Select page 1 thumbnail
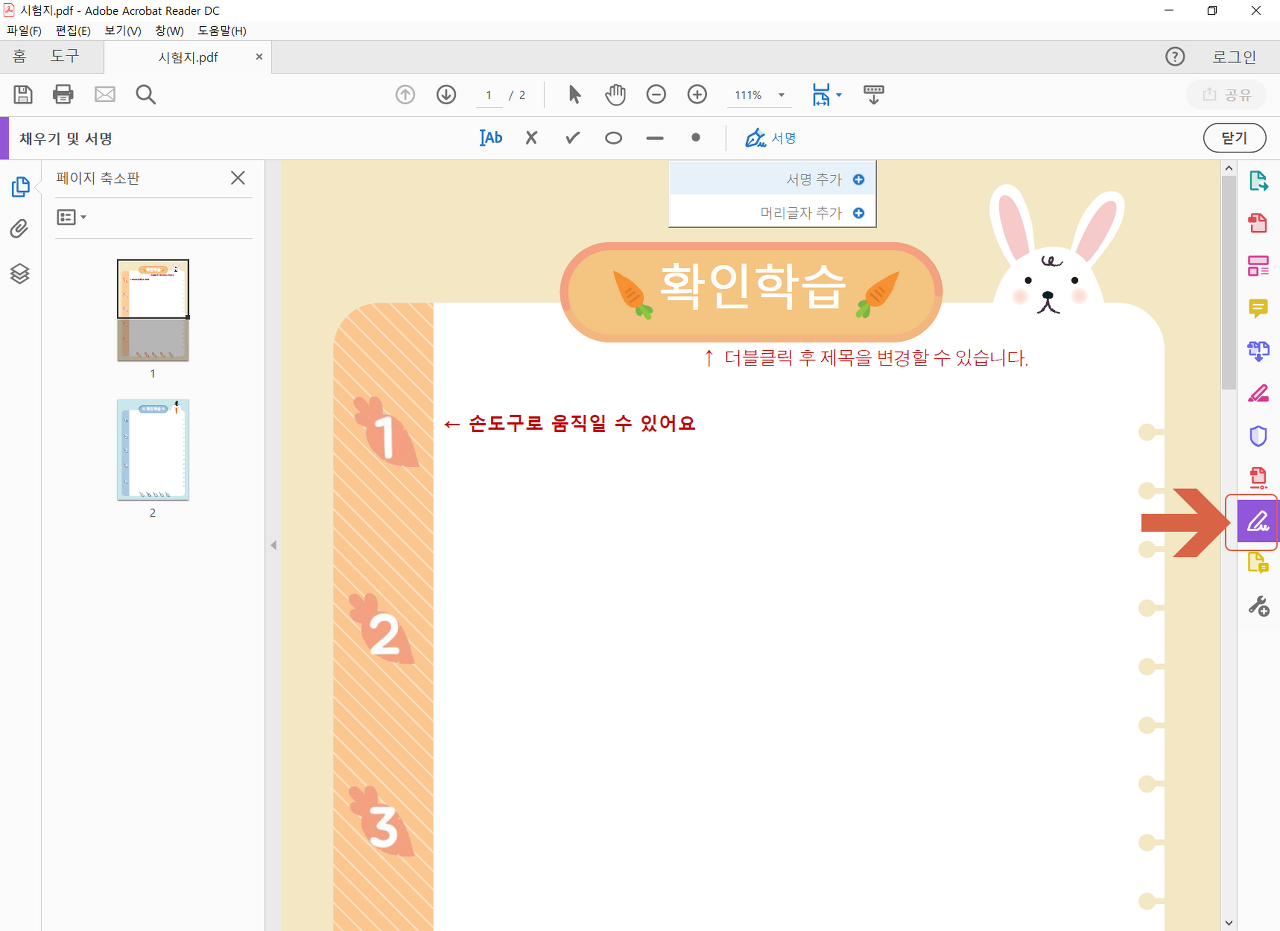The height and width of the screenshot is (931, 1280). click(x=153, y=310)
